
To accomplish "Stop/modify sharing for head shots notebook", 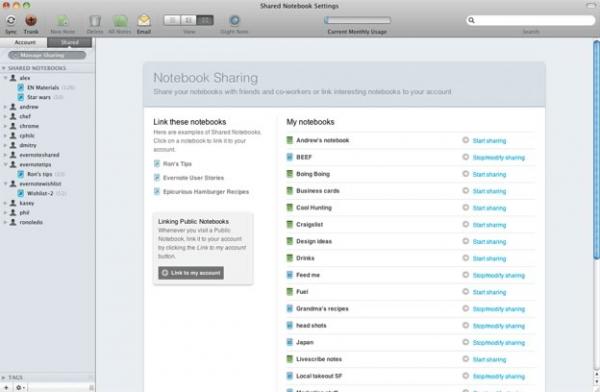I will (x=499, y=326).
